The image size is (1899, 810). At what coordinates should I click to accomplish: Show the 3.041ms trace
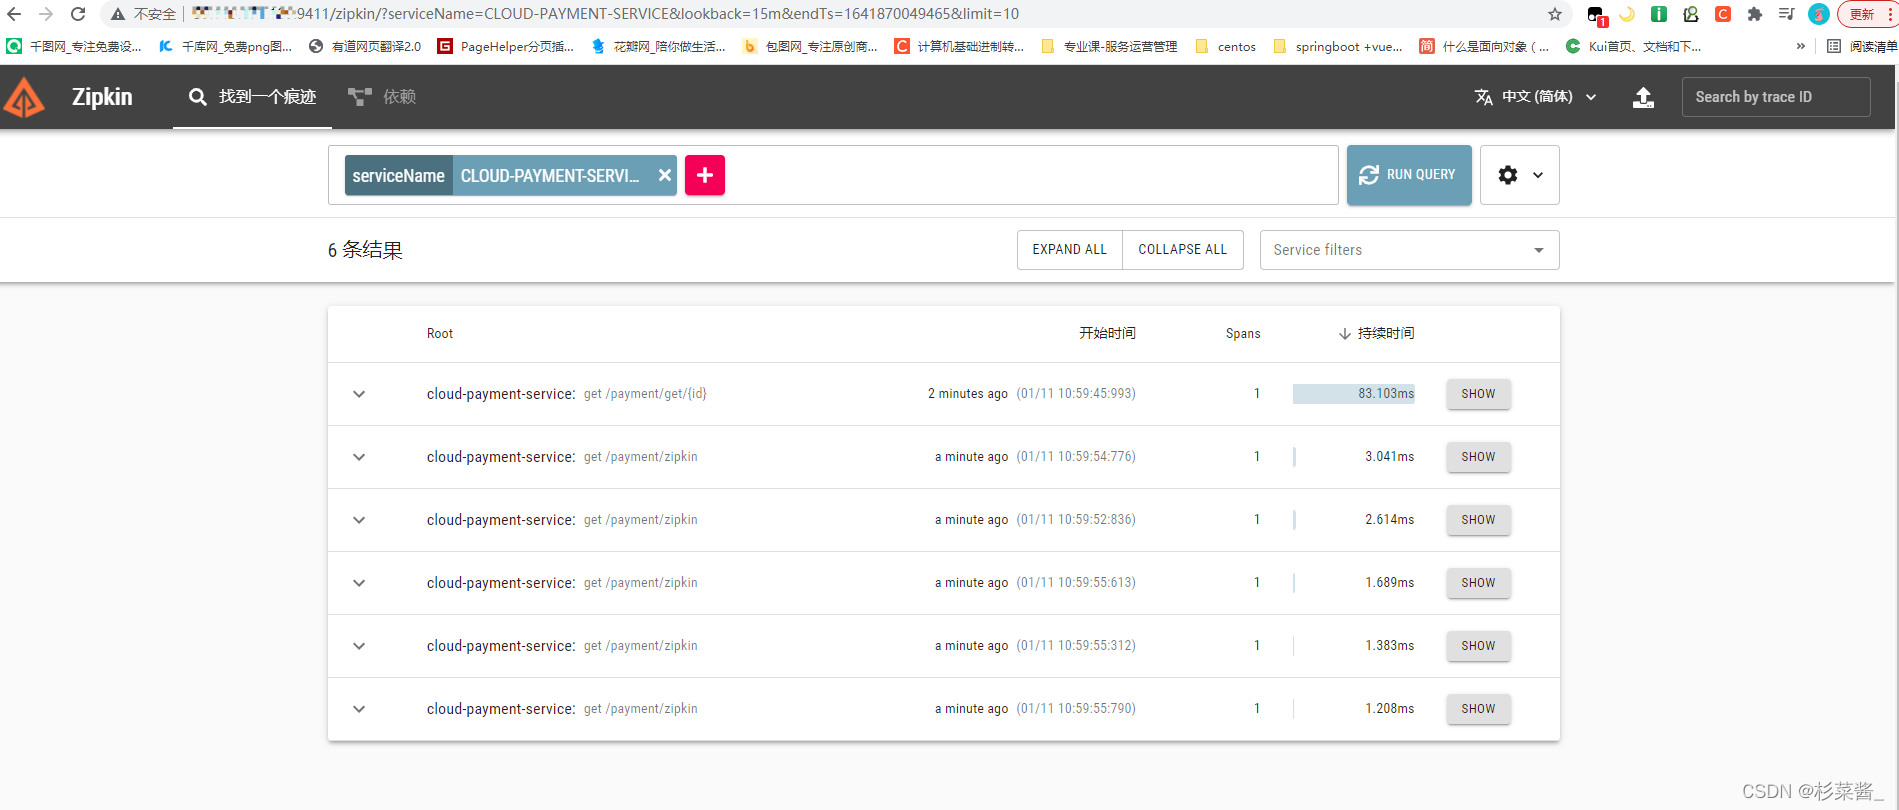tap(1478, 457)
